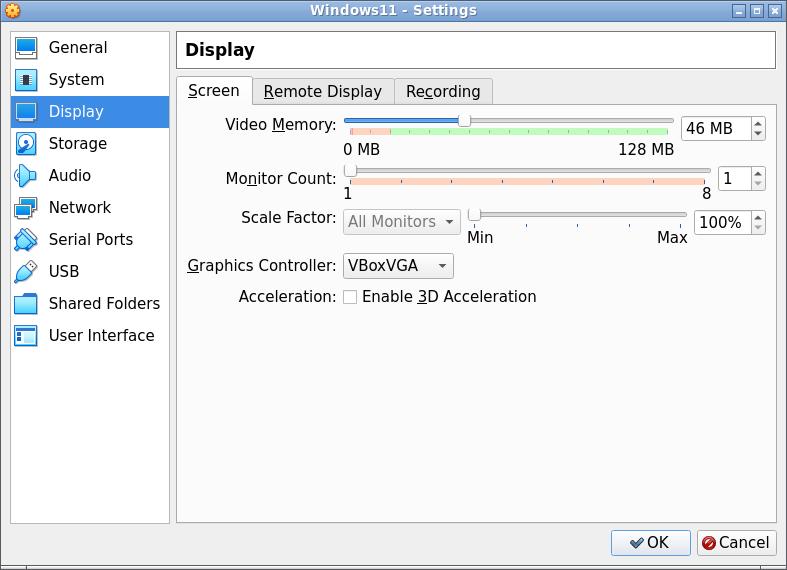Image resolution: width=787 pixels, height=570 pixels.
Task: Increase Monitor Count using up arrow
Action: point(758,173)
